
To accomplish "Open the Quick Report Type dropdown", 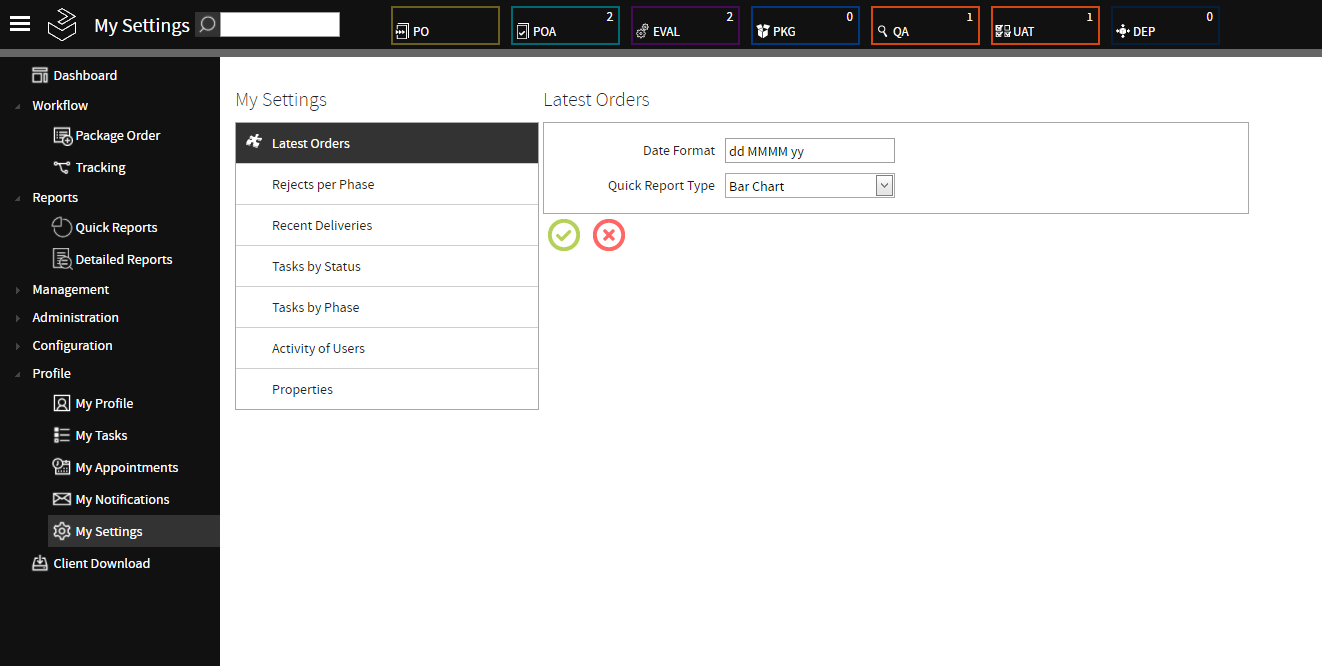I will (882, 185).
